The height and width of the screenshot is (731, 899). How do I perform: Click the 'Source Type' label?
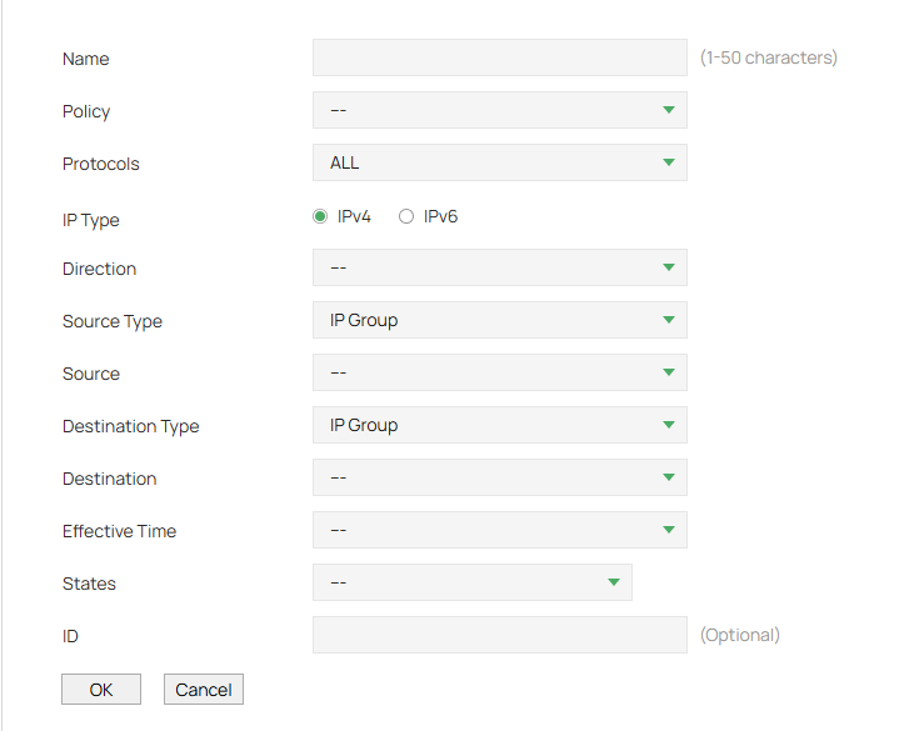click(x=112, y=321)
